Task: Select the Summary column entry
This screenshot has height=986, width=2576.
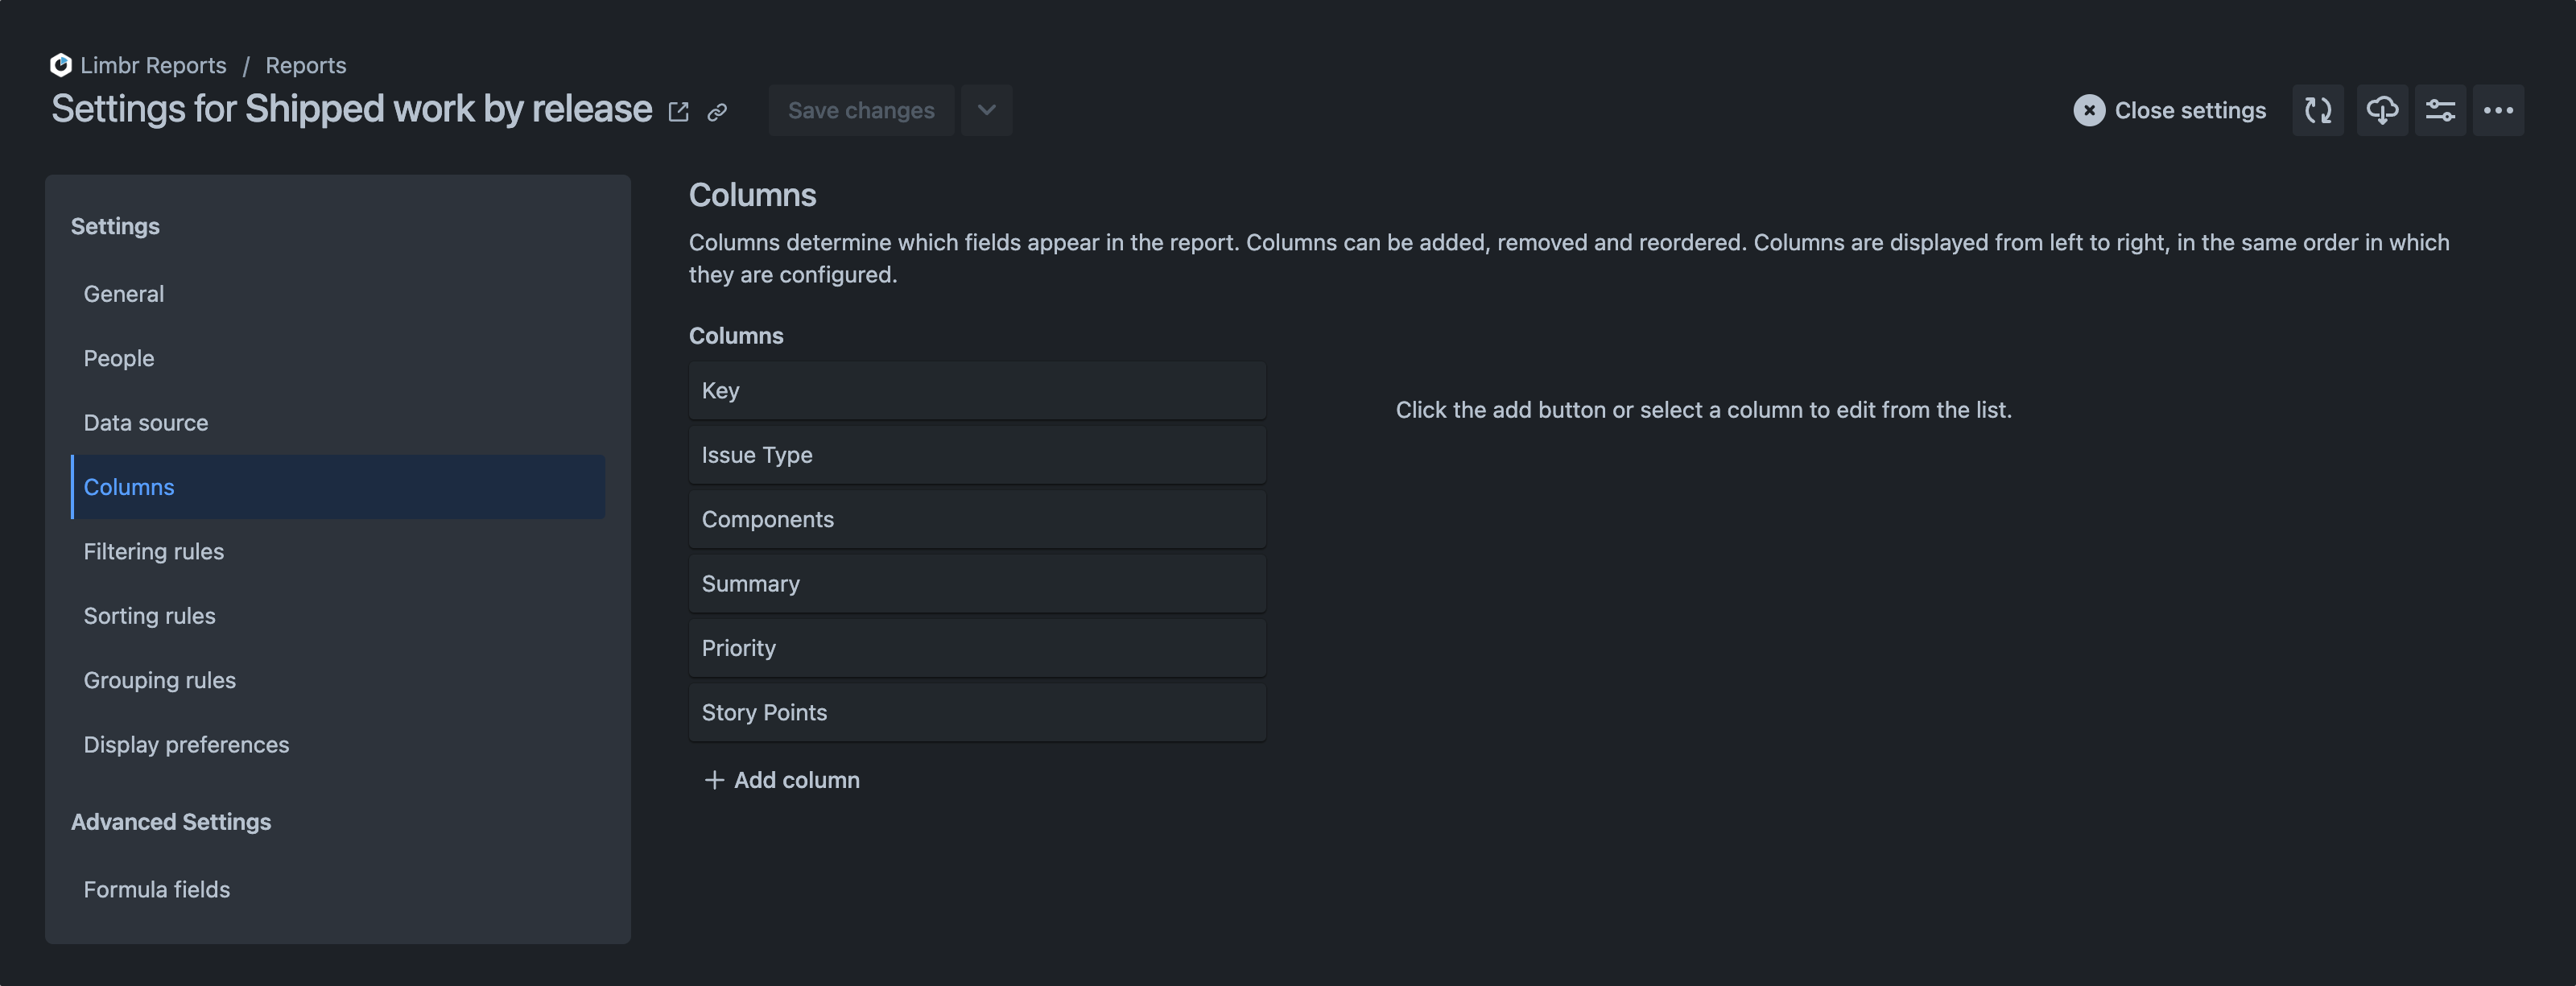Action: tap(977, 583)
